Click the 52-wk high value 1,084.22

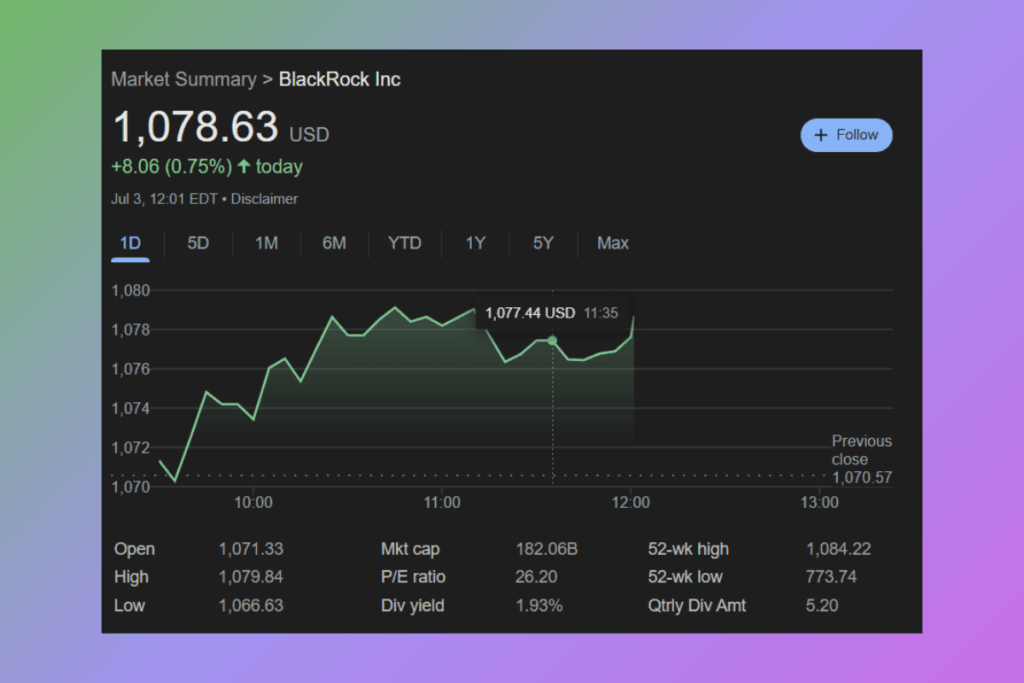[x=838, y=549]
